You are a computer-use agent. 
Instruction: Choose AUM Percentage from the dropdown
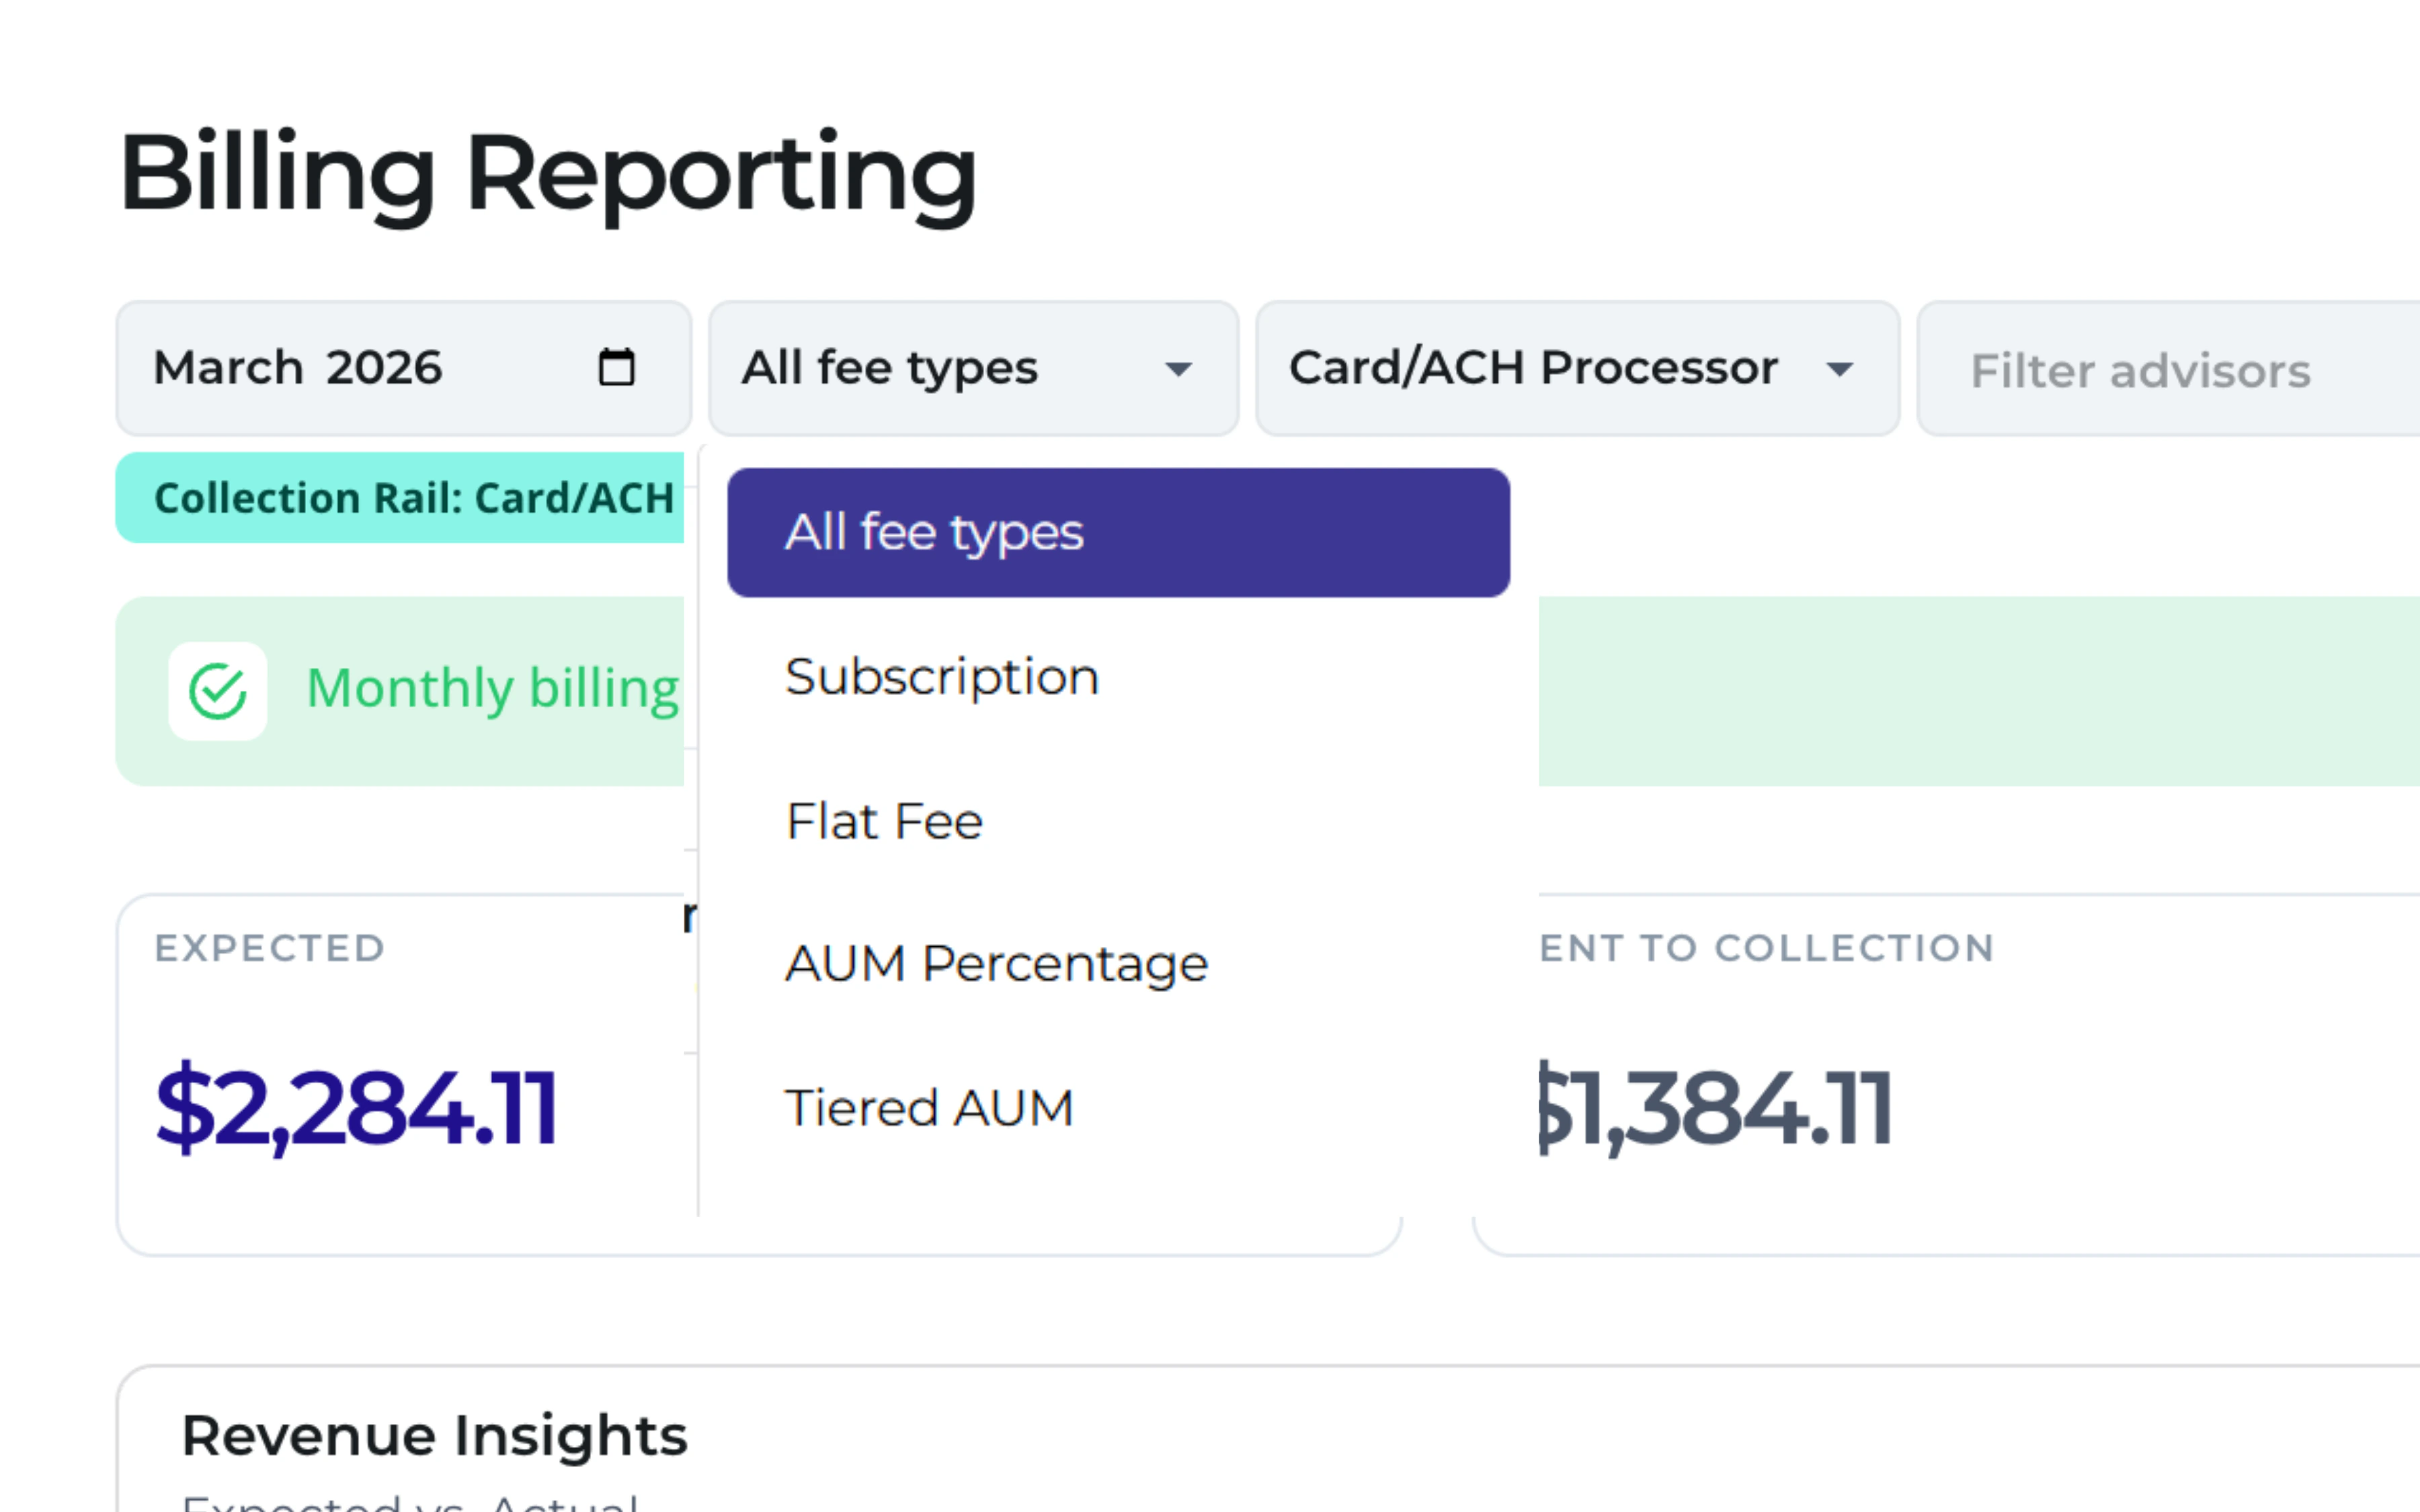996,963
